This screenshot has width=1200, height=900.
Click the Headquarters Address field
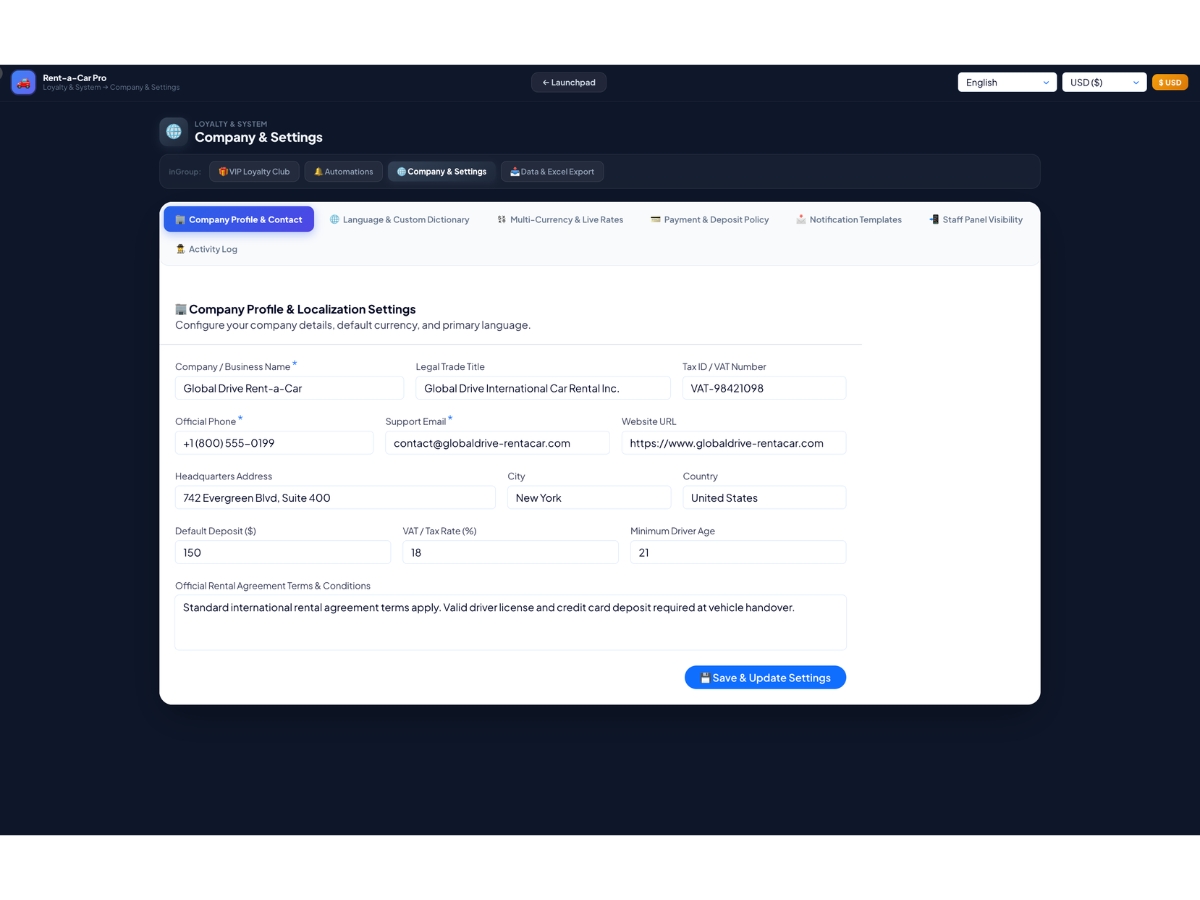coord(335,498)
